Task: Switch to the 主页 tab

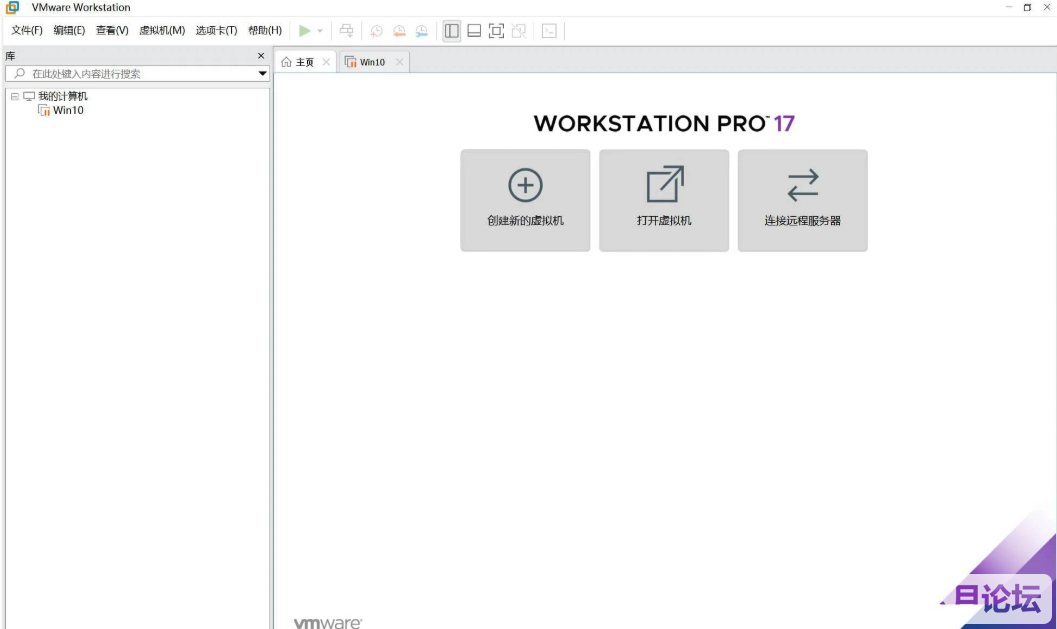Action: pyautogui.click(x=305, y=62)
